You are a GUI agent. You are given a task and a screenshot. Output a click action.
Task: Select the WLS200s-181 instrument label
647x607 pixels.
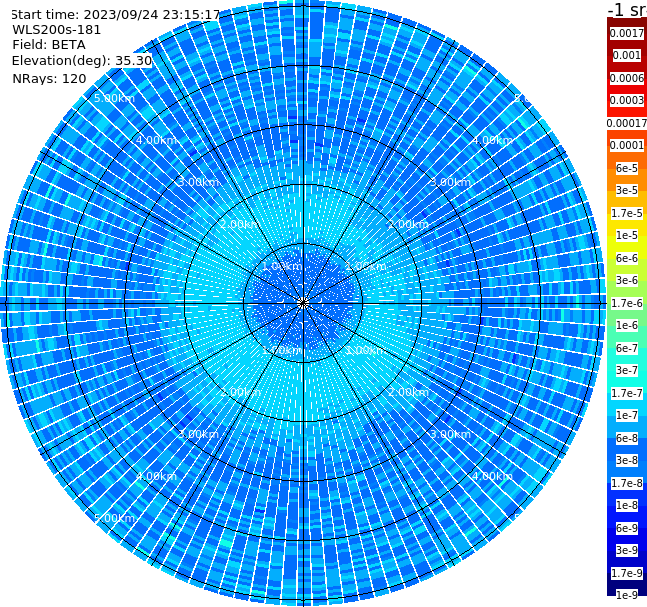click(x=57, y=30)
